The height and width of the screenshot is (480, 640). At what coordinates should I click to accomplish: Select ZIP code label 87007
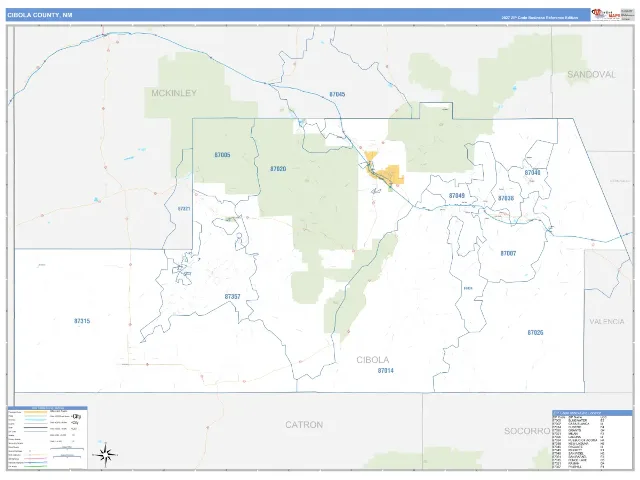point(508,253)
